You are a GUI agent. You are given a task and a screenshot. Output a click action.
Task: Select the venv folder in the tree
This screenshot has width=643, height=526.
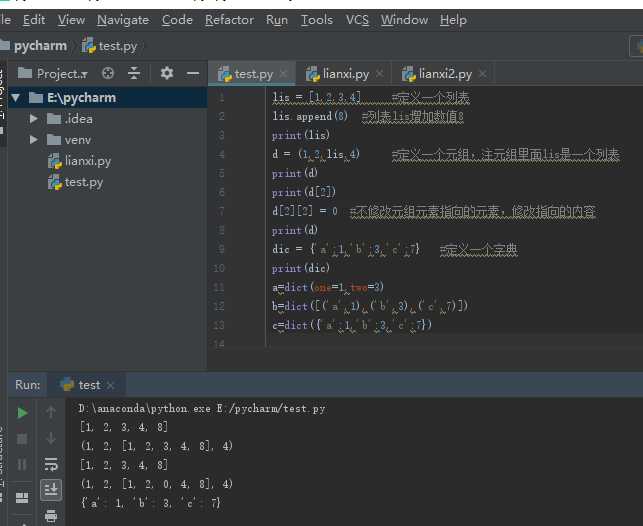click(x=69, y=140)
